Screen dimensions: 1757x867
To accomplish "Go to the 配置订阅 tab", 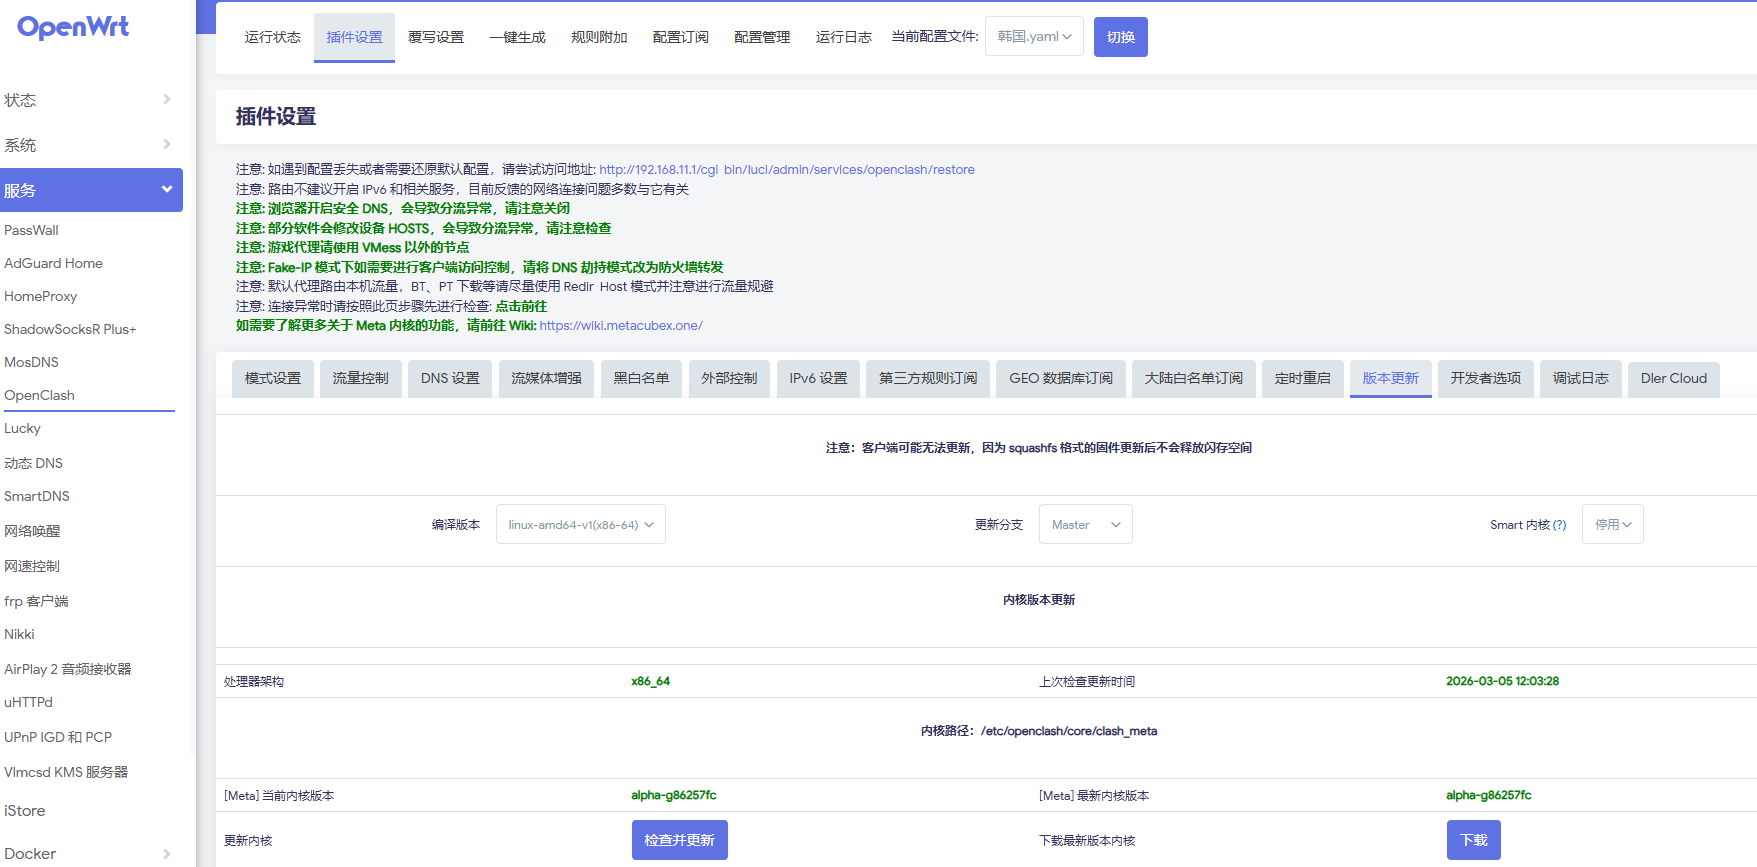I will pos(681,37).
